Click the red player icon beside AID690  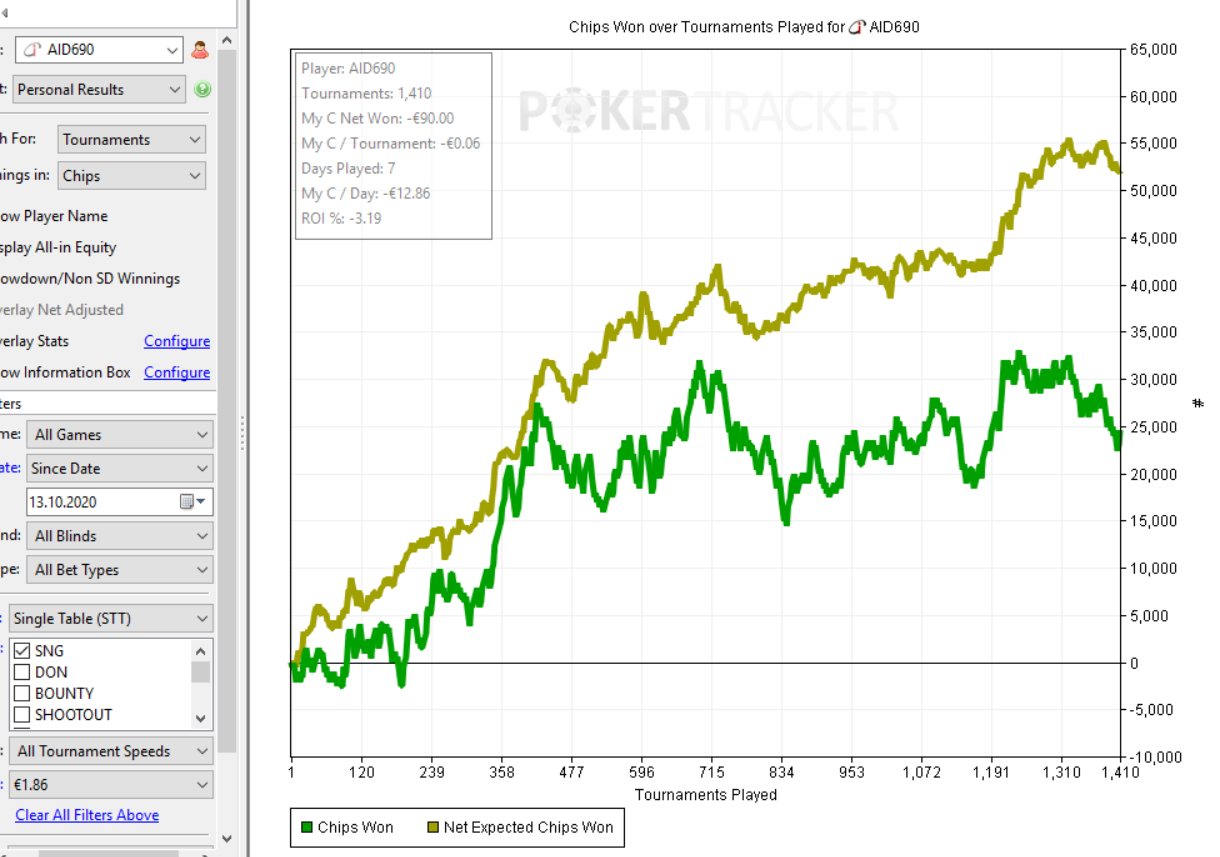coord(200,49)
